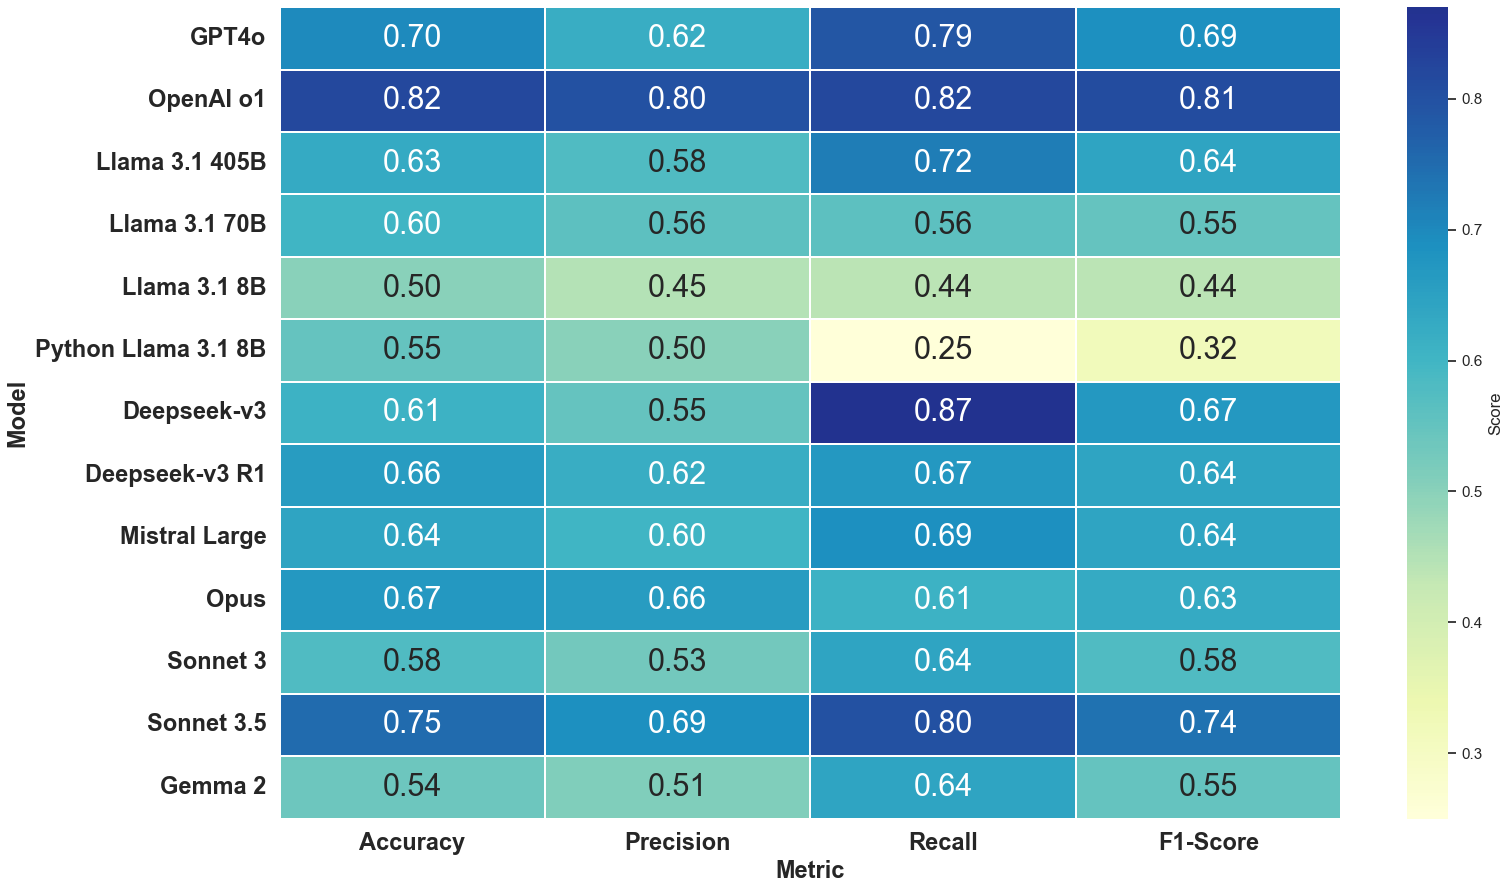This screenshot has width=1505, height=886.
Task: Click the Python Llama 3.1 8B Recall cell
Action: tap(942, 349)
